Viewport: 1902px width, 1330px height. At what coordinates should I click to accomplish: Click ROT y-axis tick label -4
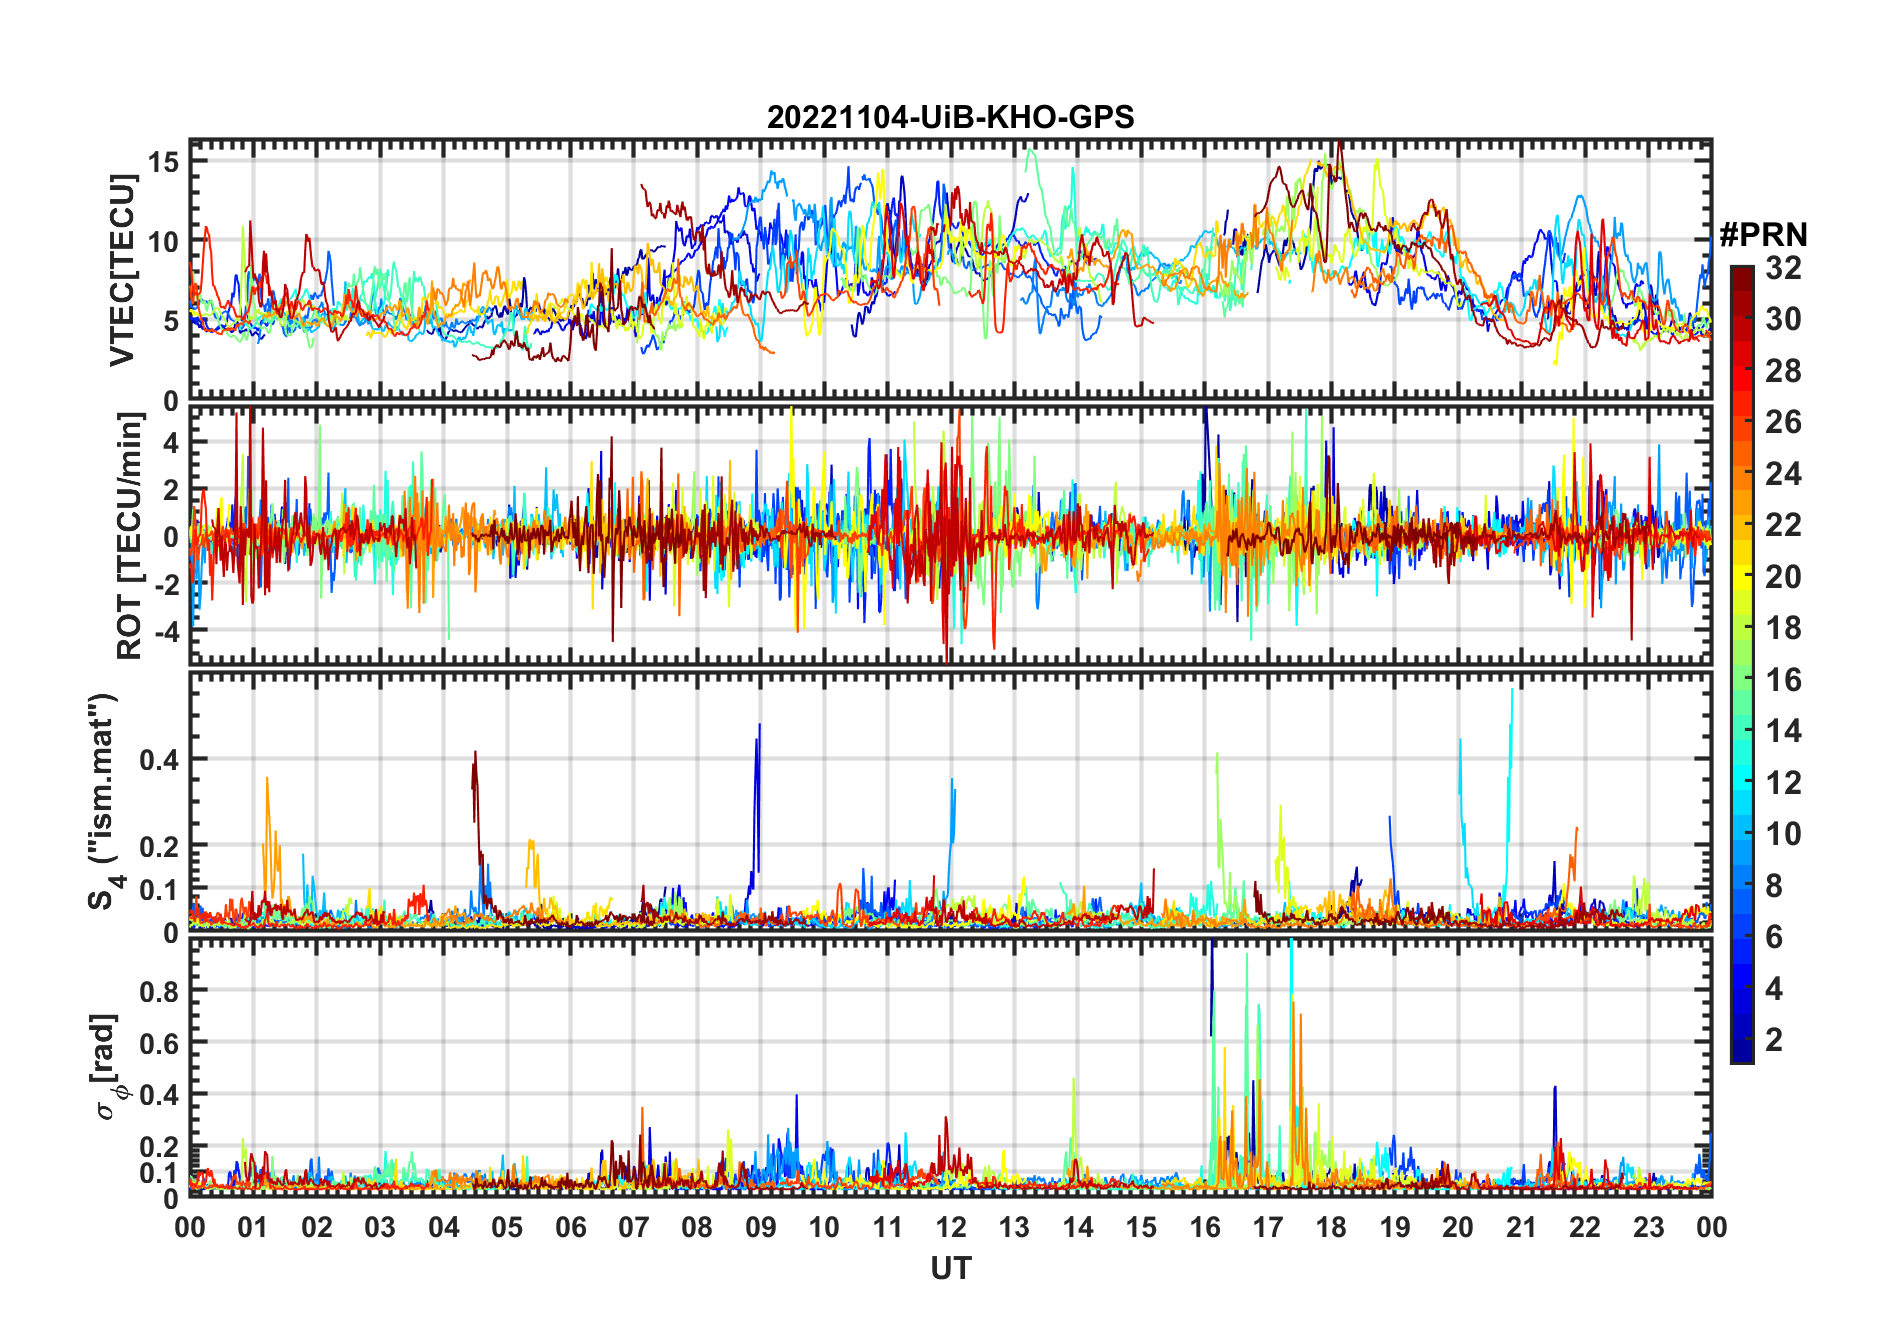[167, 632]
